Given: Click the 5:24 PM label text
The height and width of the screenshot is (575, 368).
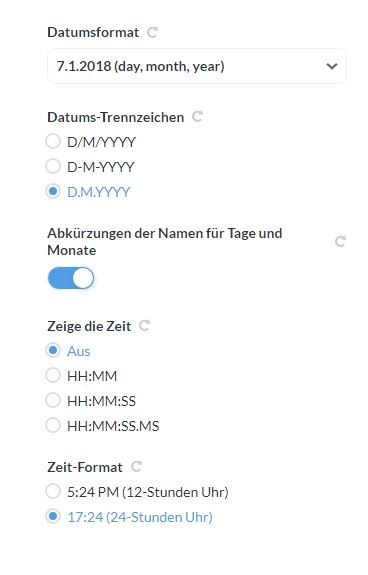Looking at the screenshot, I should [x=93, y=492].
